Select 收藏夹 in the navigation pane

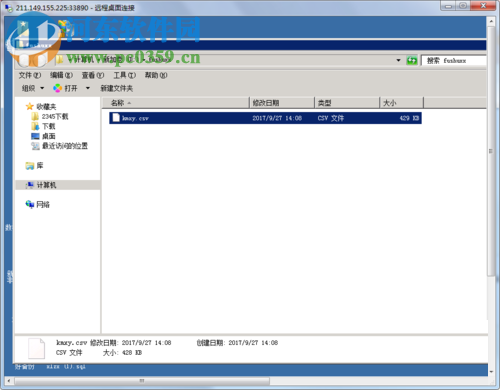click(x=46, y=107)
